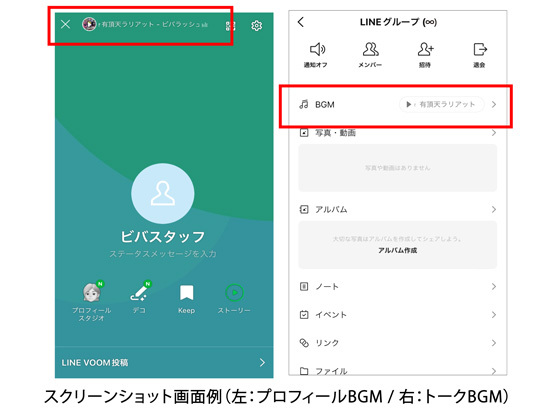The image size is (560, 420).
Task: Expand the リンク row chevron
Action: (494, 343)
